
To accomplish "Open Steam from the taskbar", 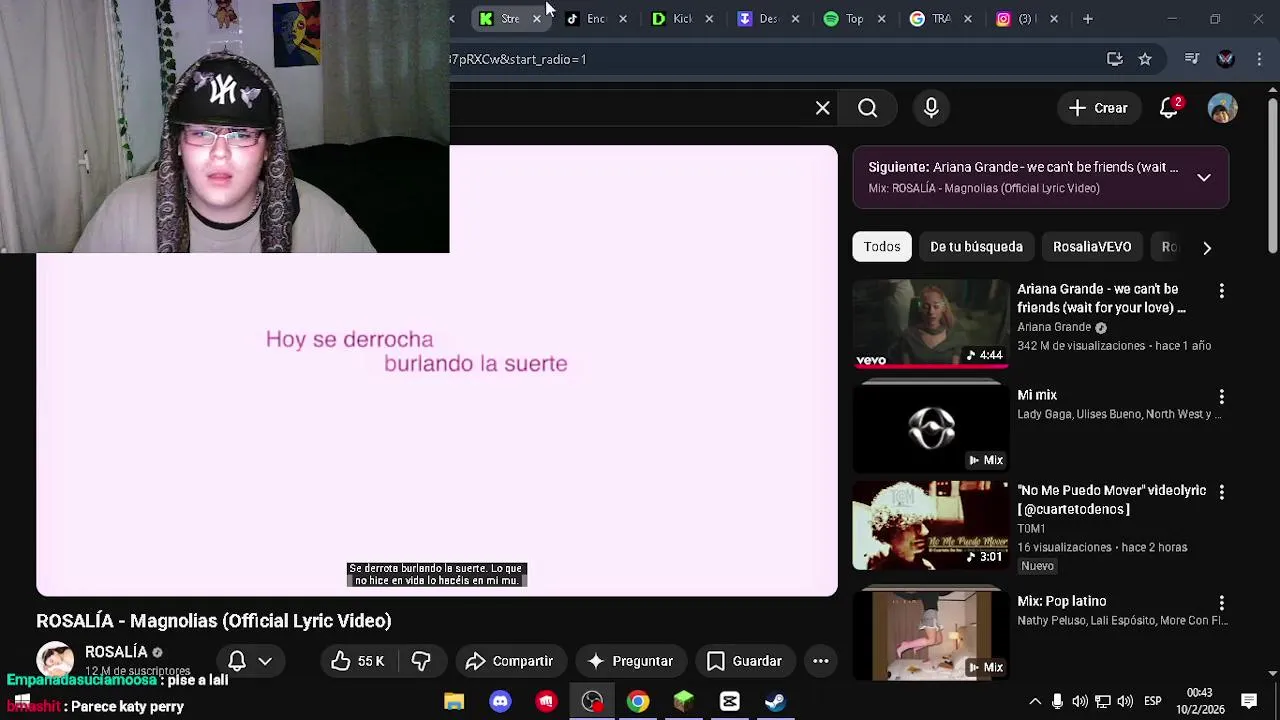I will click(775, 701).
